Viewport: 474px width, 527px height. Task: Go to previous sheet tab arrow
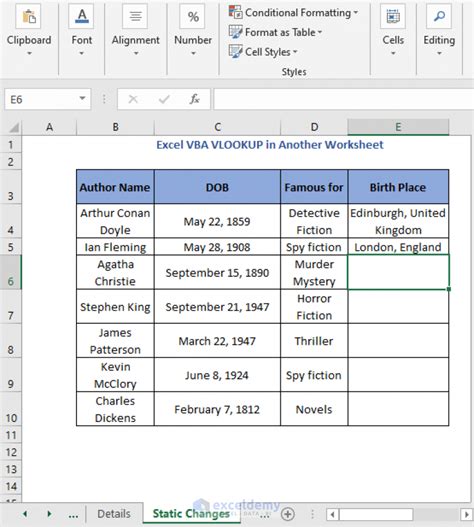pos(25,514)
